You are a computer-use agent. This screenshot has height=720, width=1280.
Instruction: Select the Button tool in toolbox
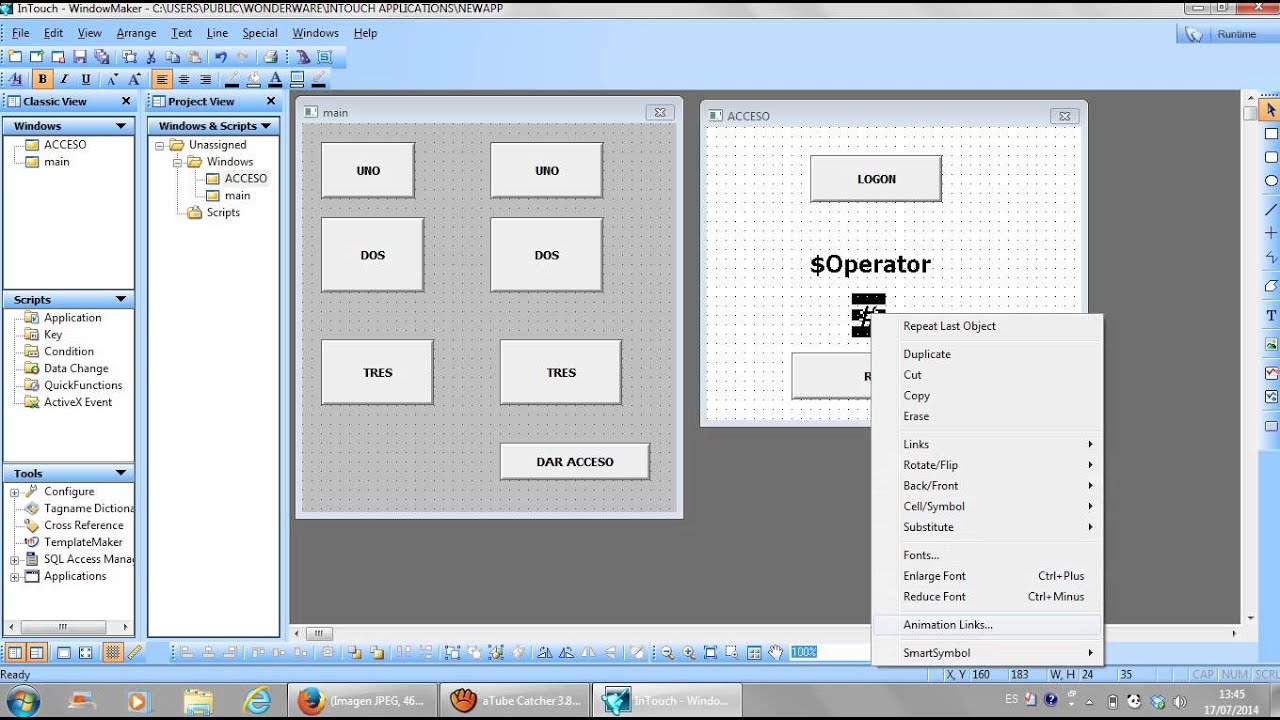pyautogui.click(x=1271, y=426)
